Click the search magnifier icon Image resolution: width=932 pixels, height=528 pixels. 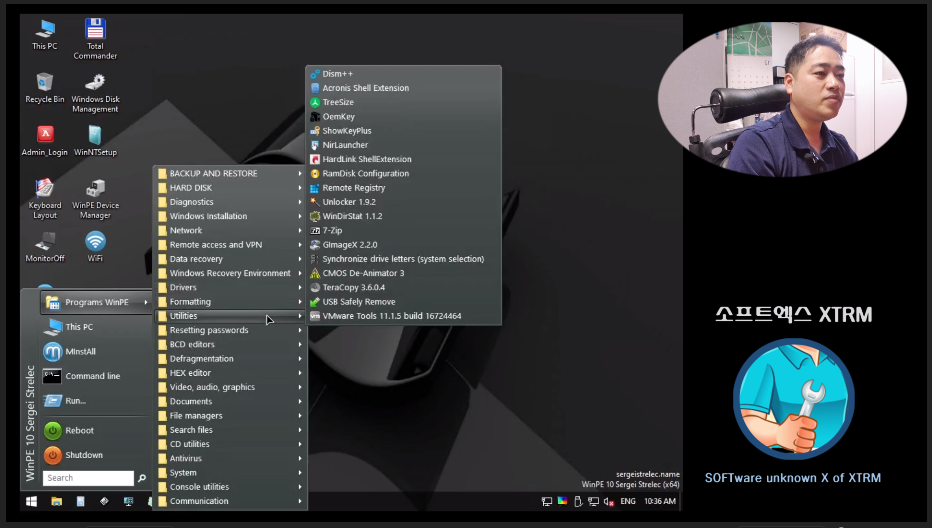coord(141,478)
